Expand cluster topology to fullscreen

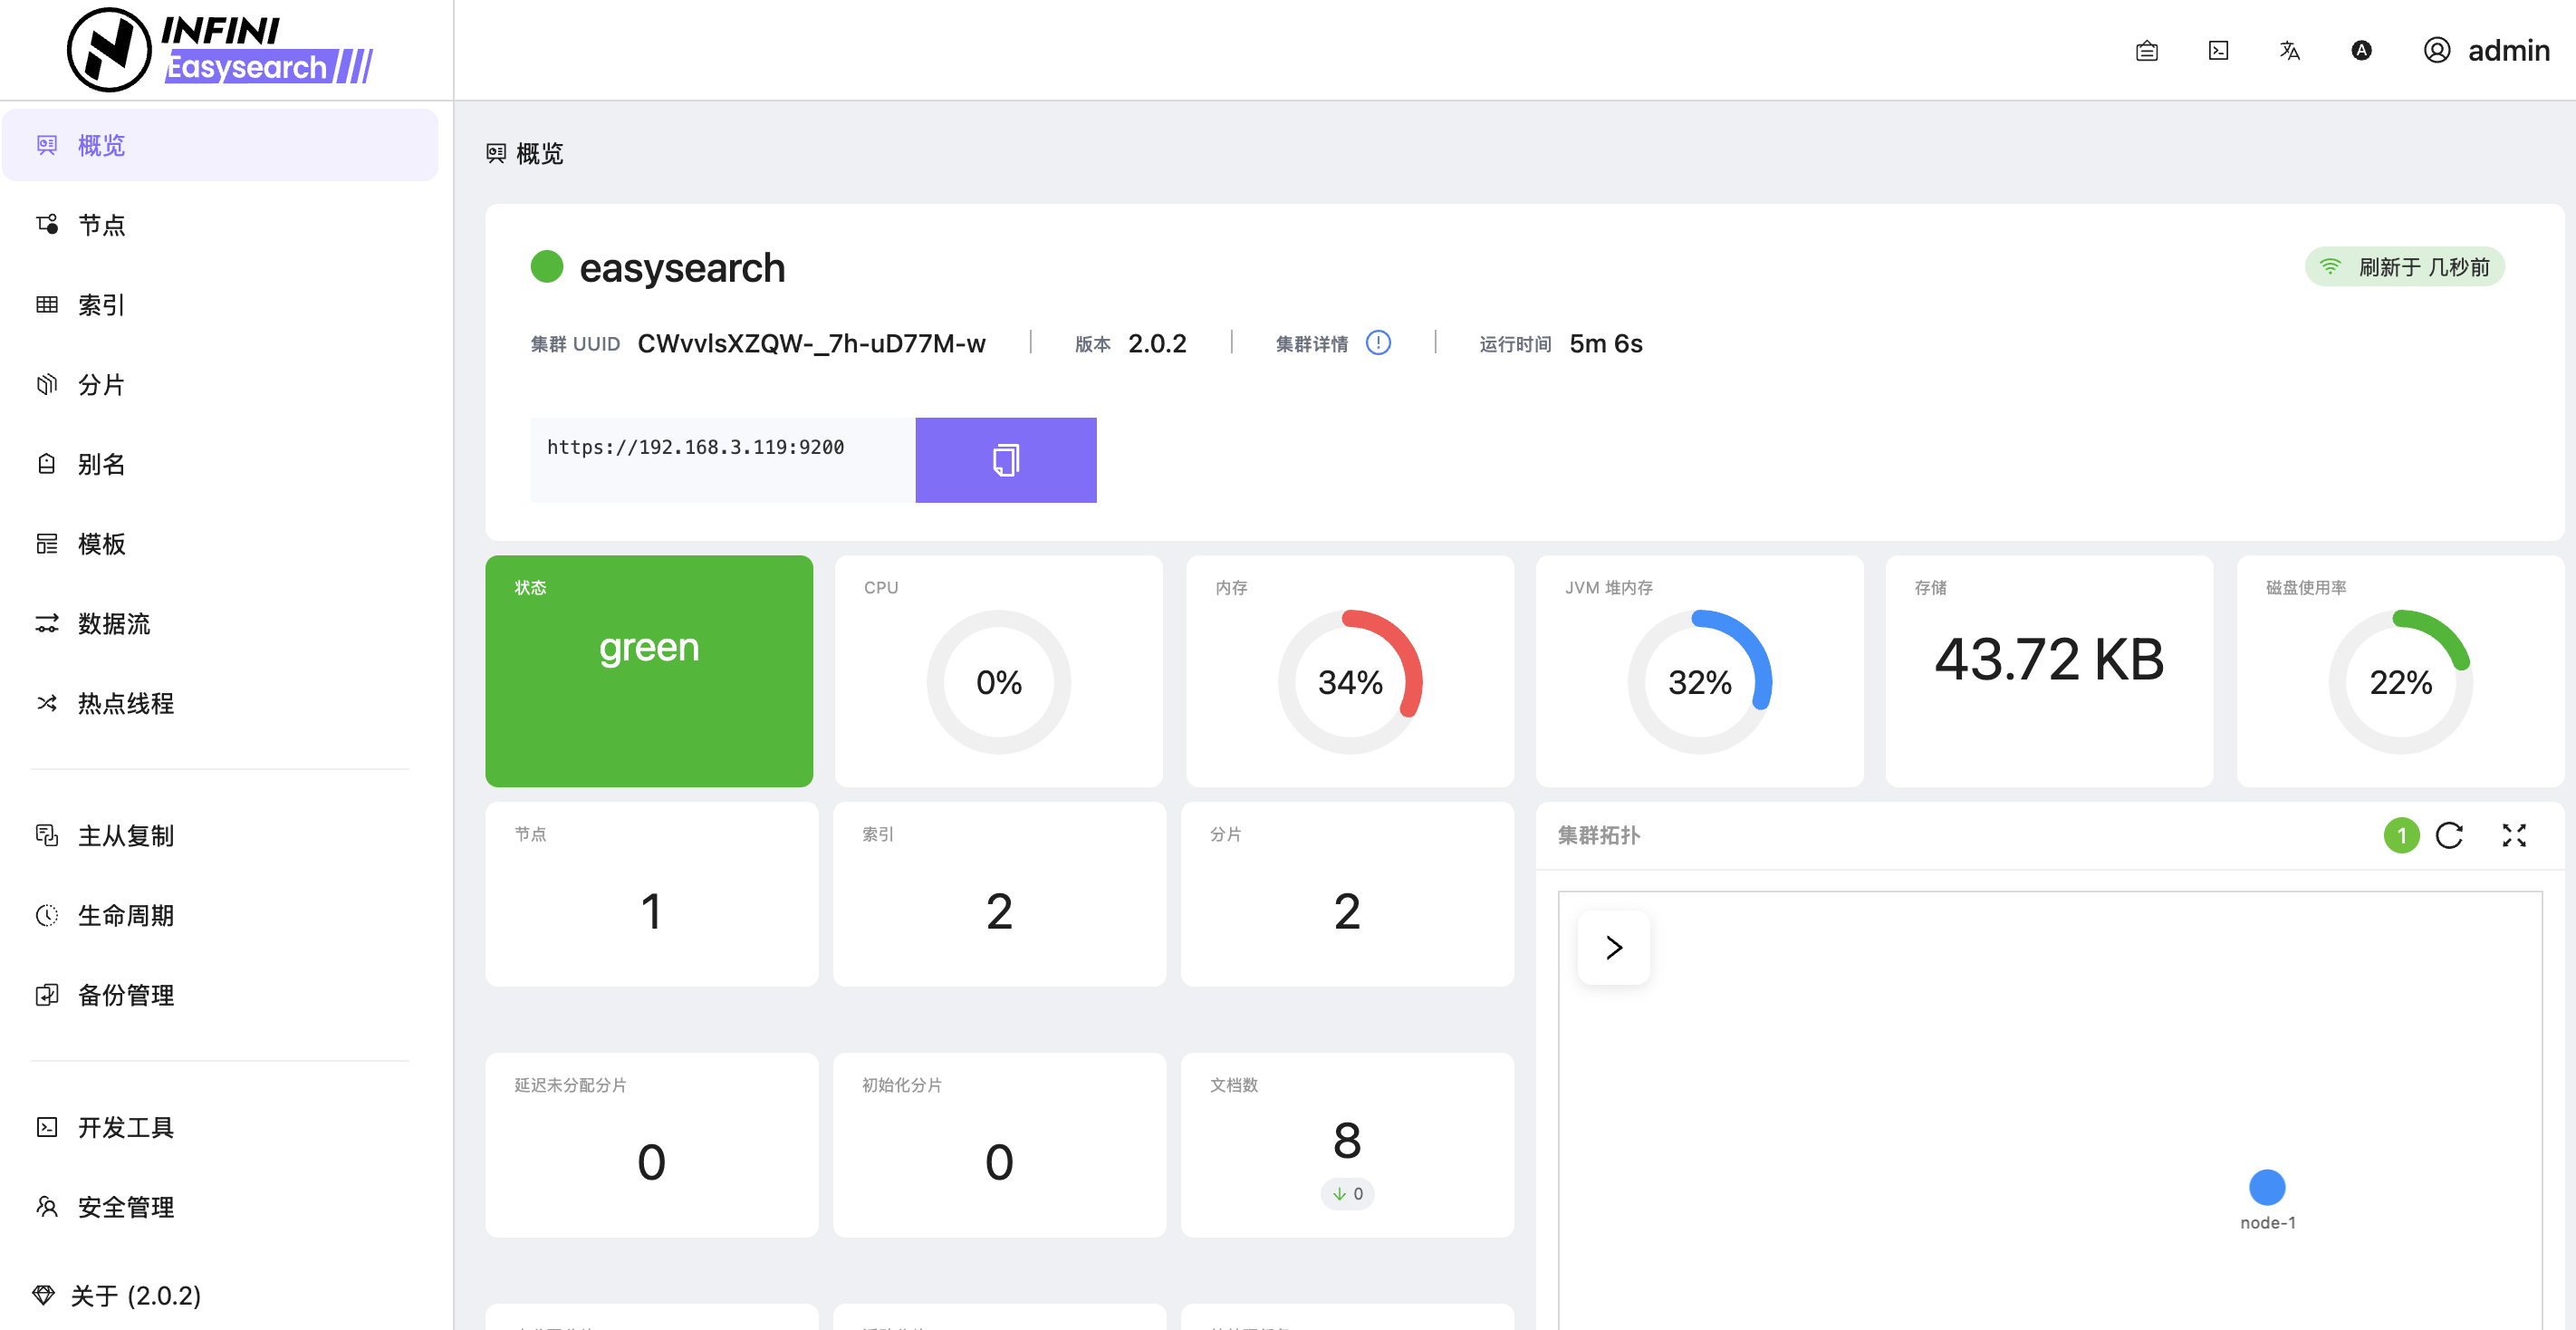pos(2514,835)
